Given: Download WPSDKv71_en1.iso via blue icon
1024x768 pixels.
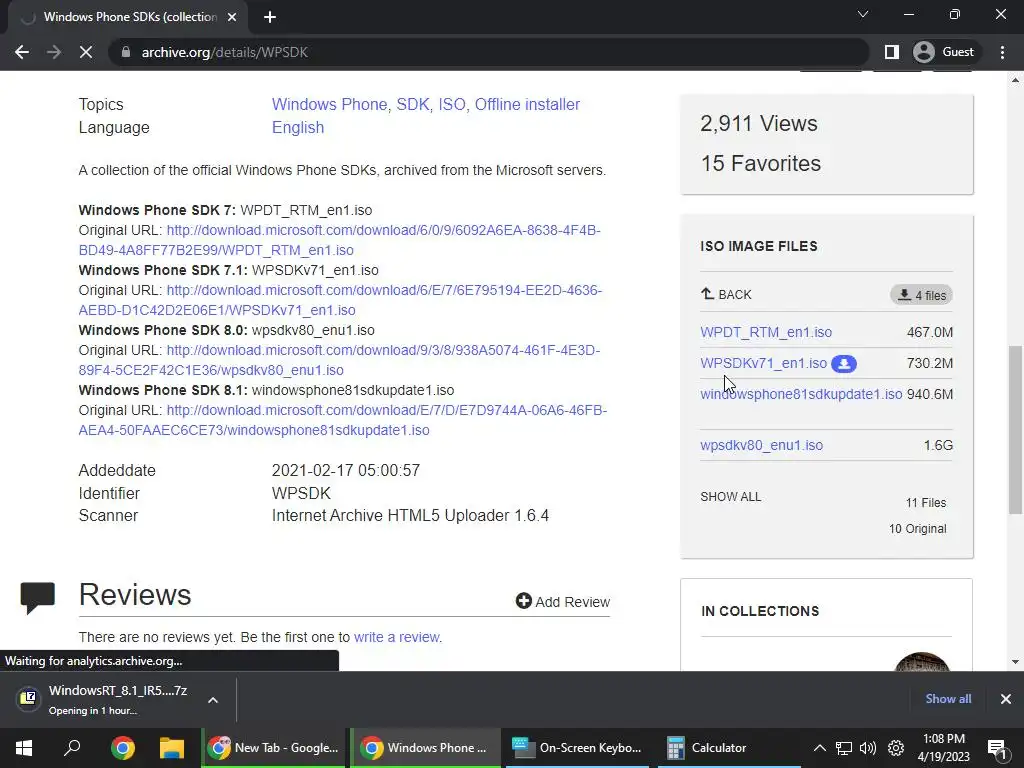Looking at the screenshot, I should click(844, 364).
